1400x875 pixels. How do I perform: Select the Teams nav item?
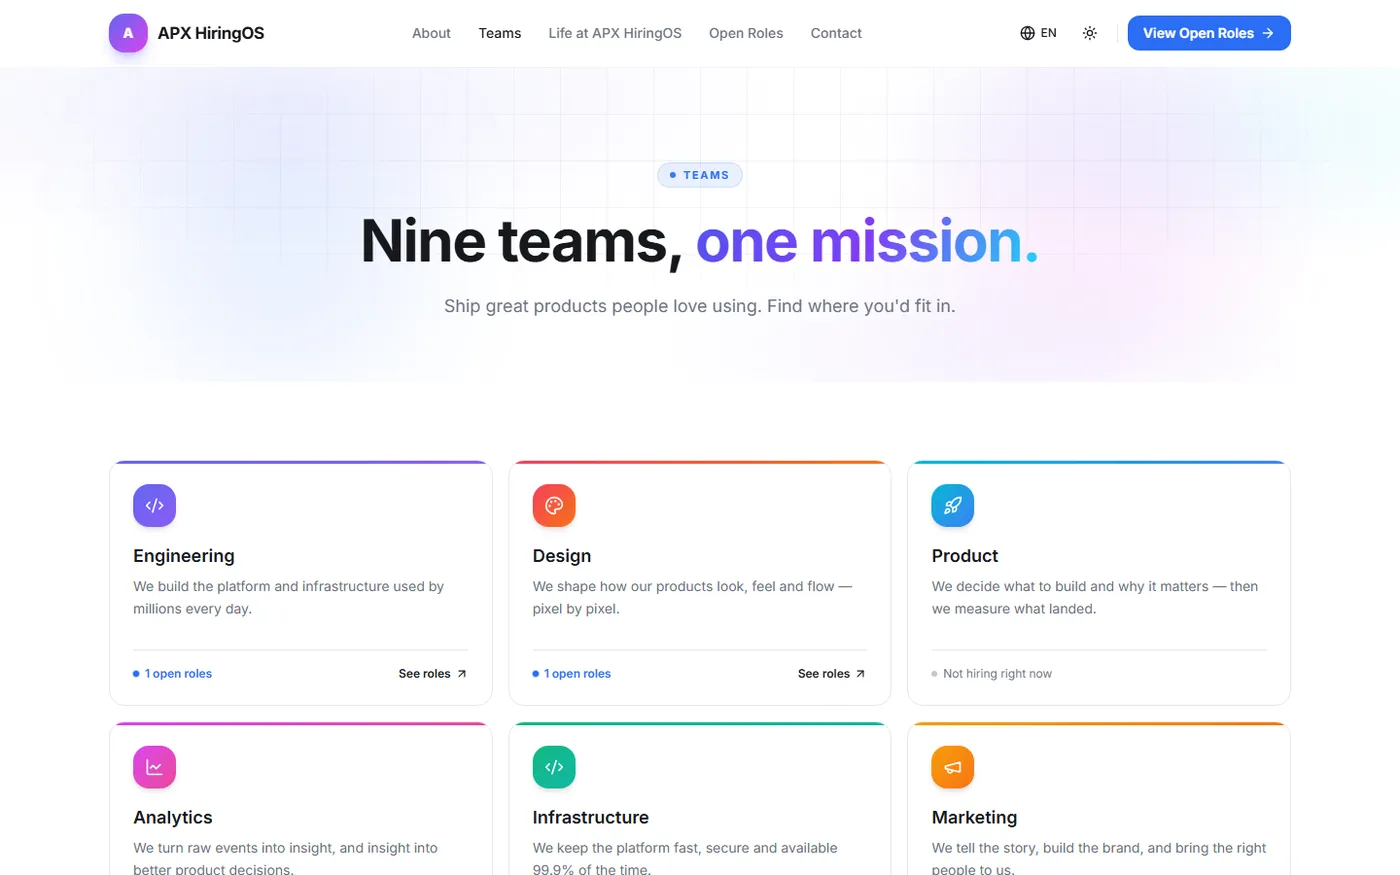(499, 33)
